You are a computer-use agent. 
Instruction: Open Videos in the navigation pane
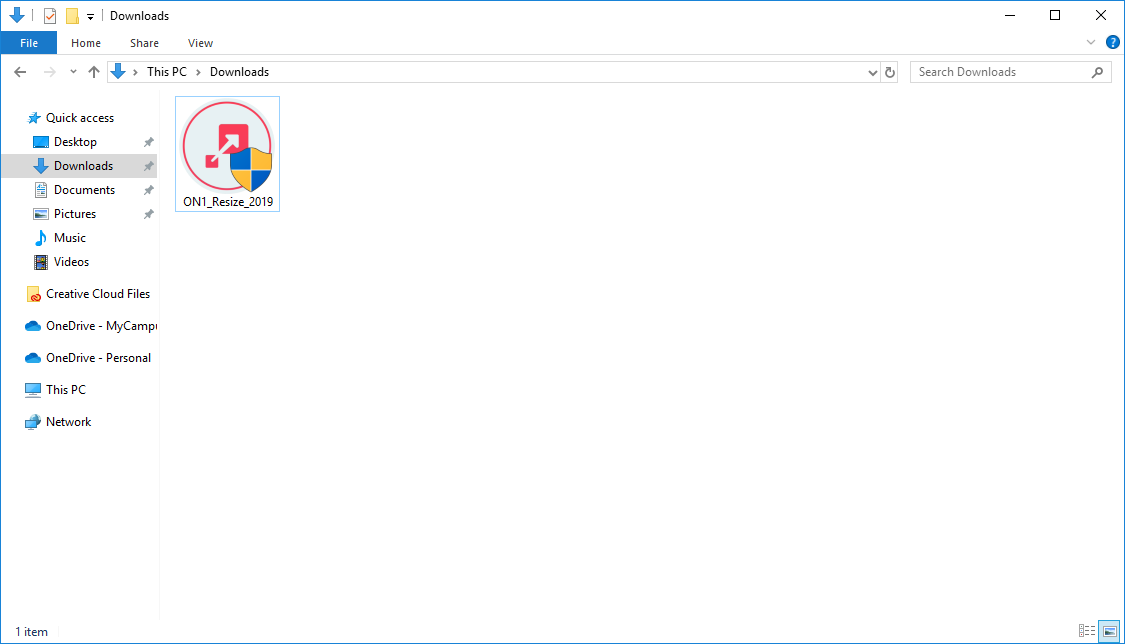coord(71,262)
